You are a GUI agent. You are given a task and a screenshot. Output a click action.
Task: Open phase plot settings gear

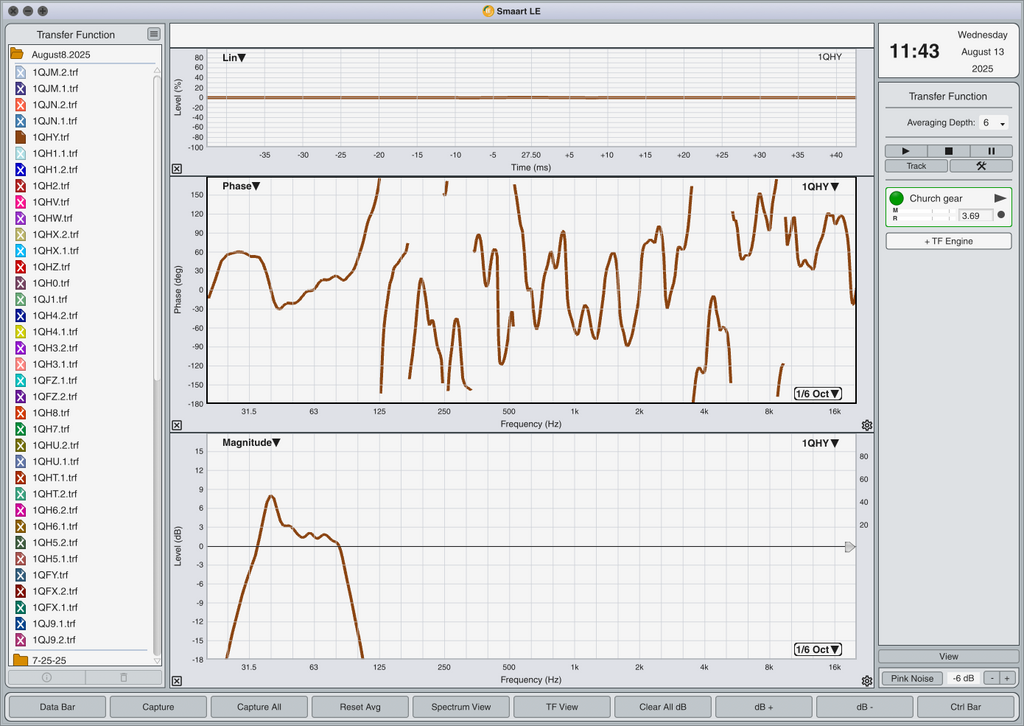(867, 425)
